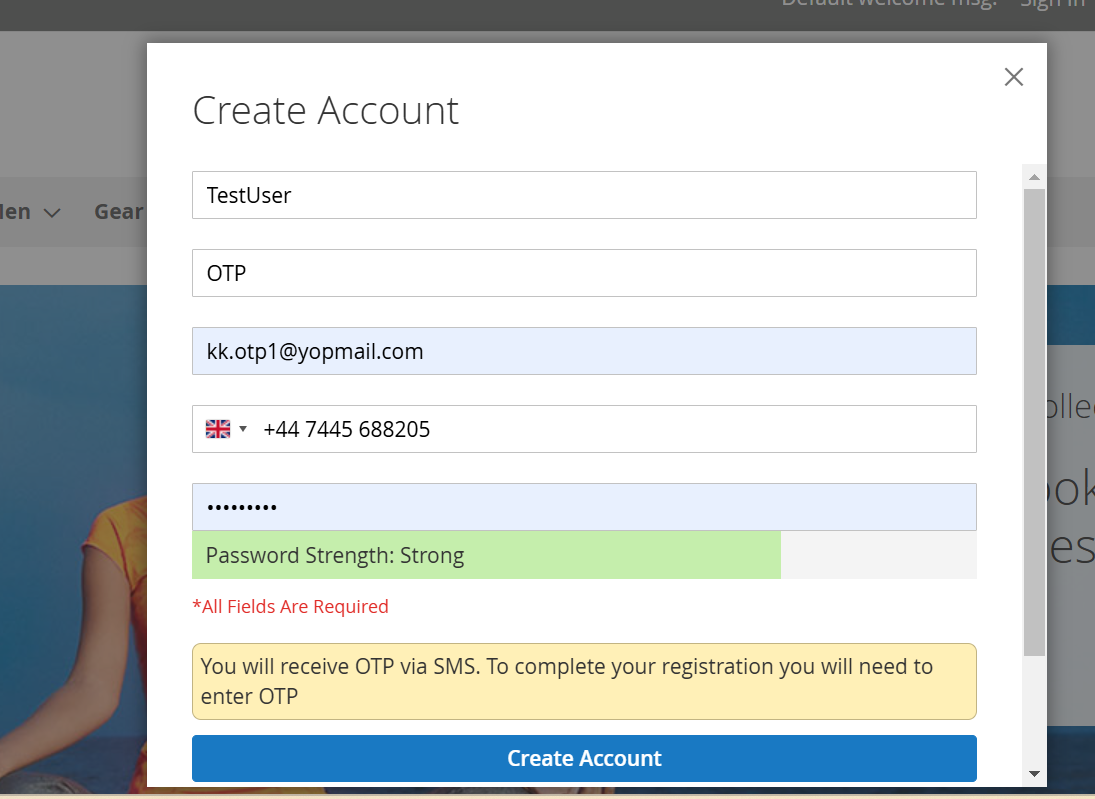Click the dialog's vertical scrollbar thumb

pos(1034,420)
